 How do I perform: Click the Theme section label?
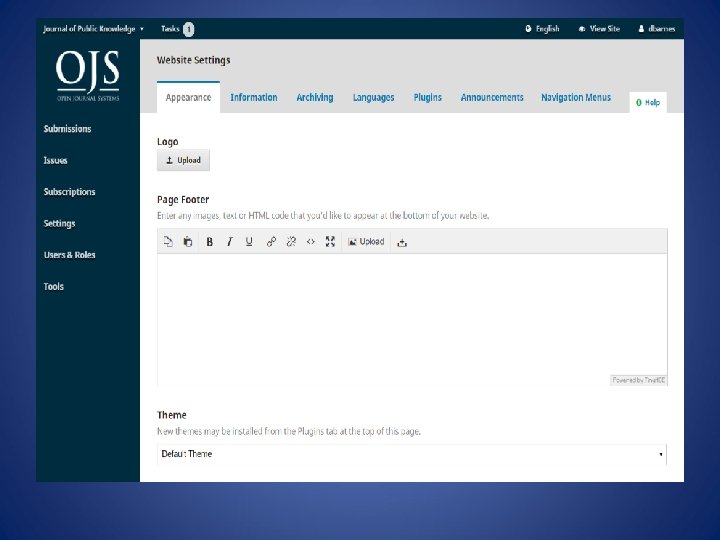(172, 415)
